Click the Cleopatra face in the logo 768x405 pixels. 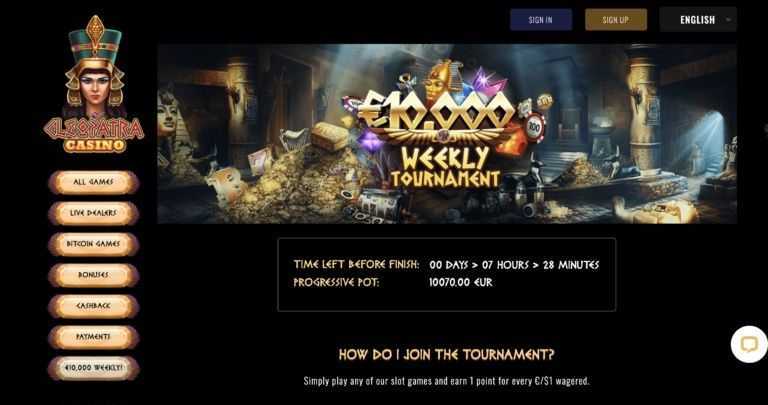95,86
